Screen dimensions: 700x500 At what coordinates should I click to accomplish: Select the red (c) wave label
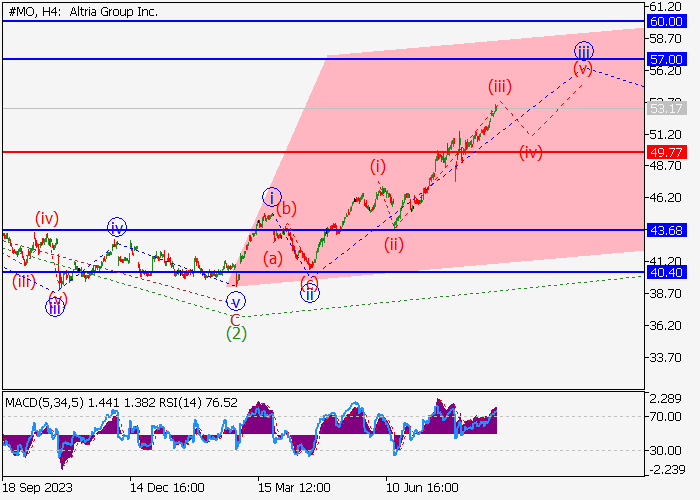(309, 282)
